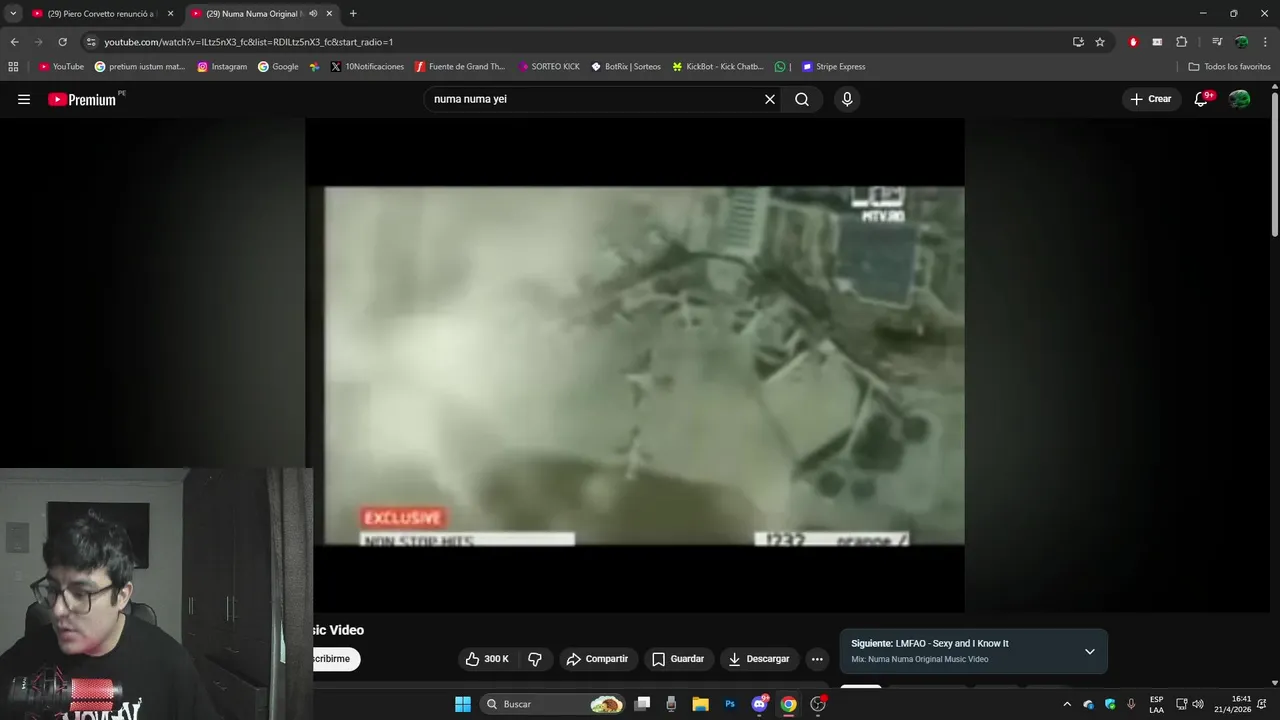
Task: Open the media controls toolbar icon
Action: tap(1217, 42)
